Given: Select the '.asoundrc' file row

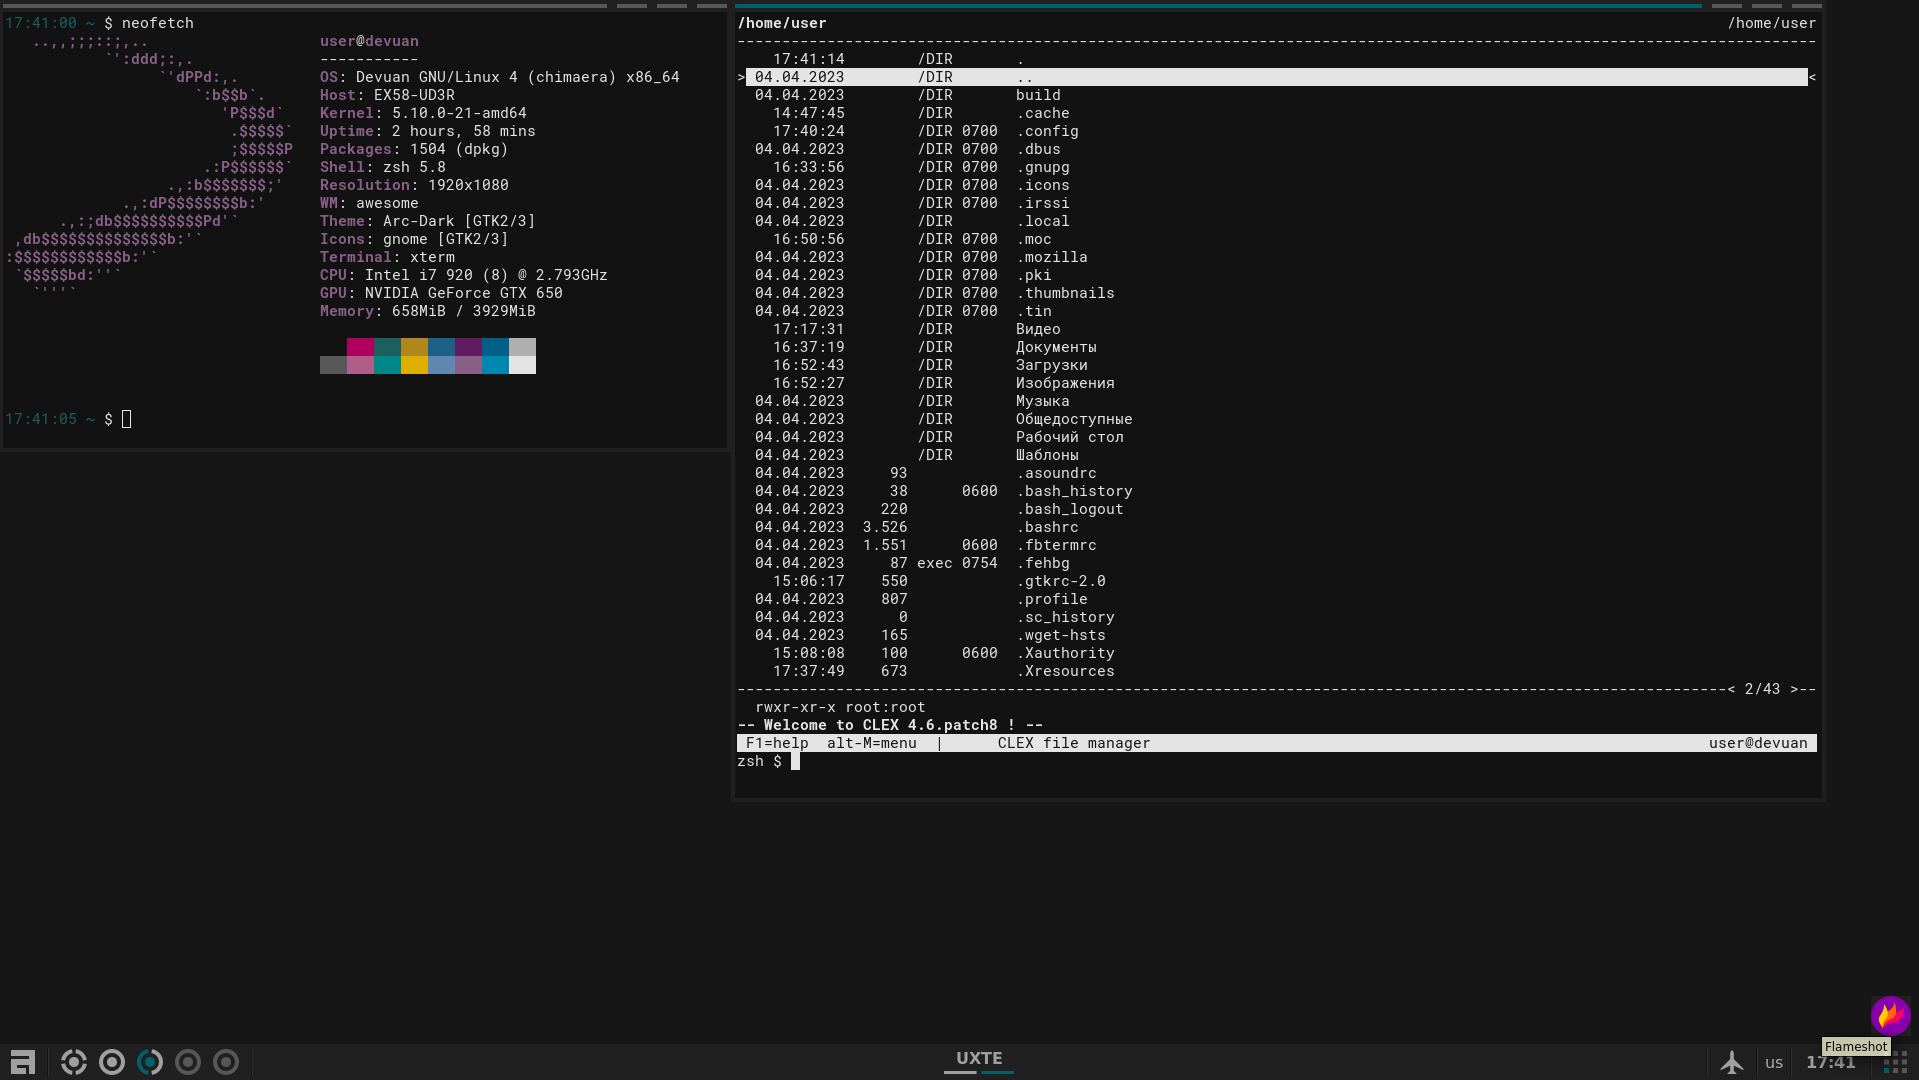Looking at the screenshot, I should 1277,473.
